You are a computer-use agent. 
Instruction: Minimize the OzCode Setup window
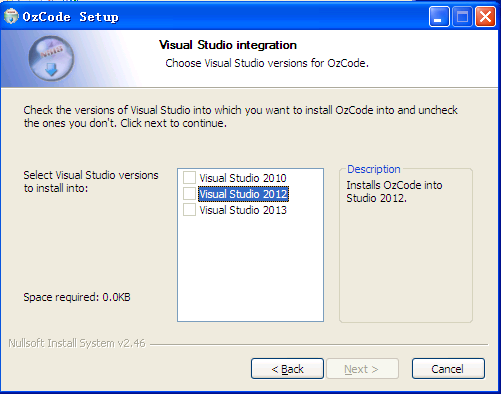click(439, 17)
